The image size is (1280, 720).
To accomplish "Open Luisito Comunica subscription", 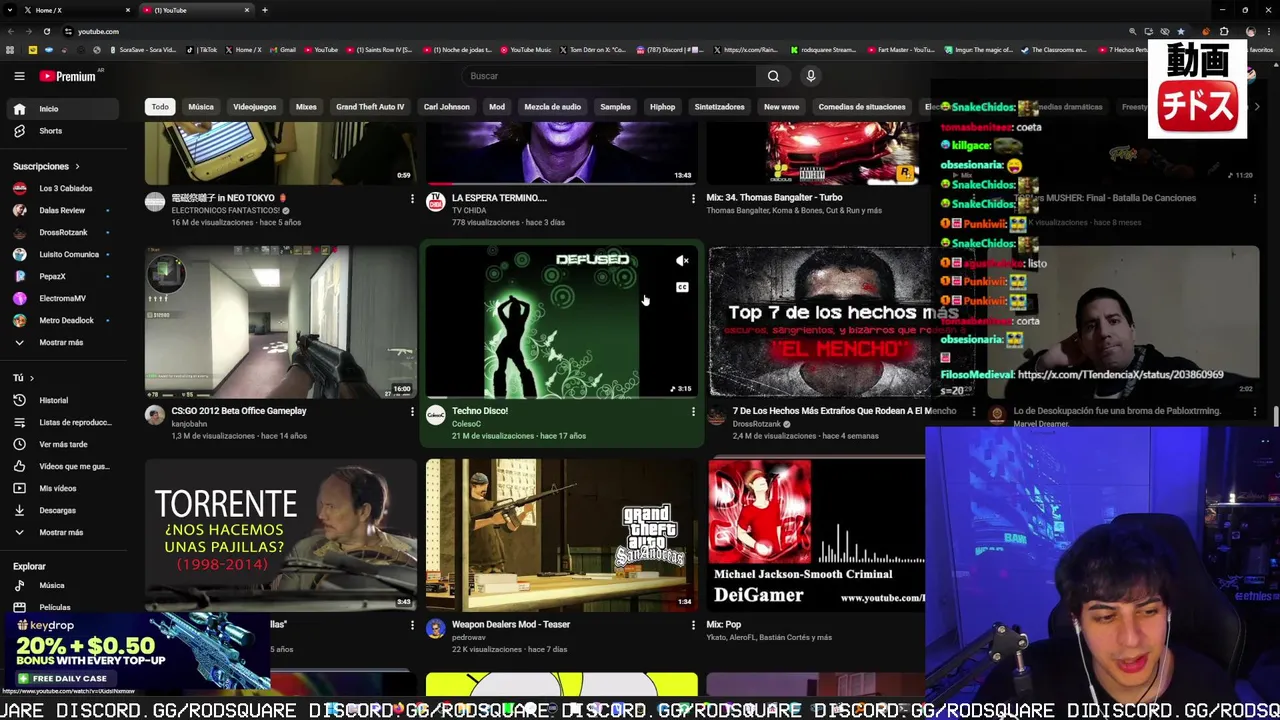I will click(62, 254).
